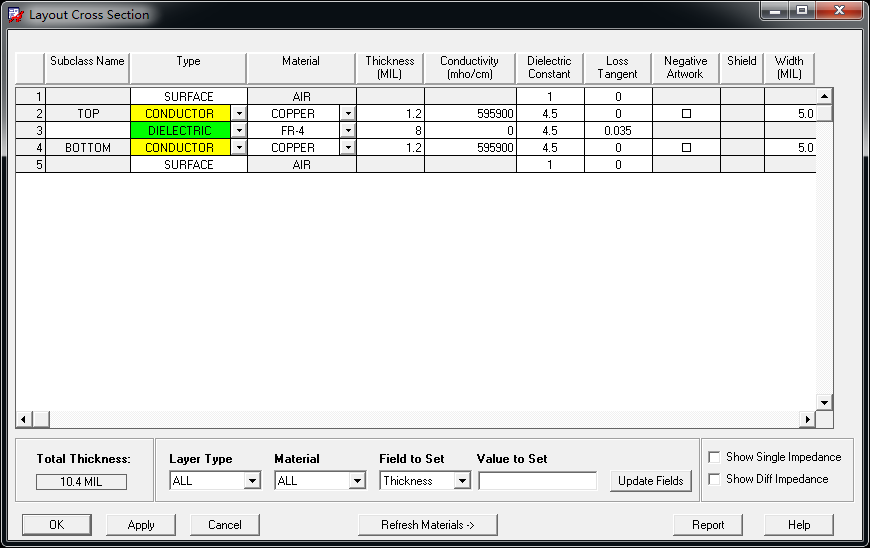The image size is (870, 548).
Task: Toggle Negative Artwork for TOP layer
Action: pos(686,114)
